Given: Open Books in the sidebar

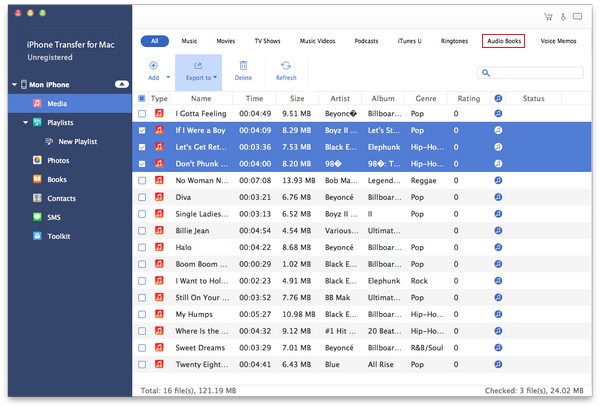Looking at the screenshot, I should [56, 179].
